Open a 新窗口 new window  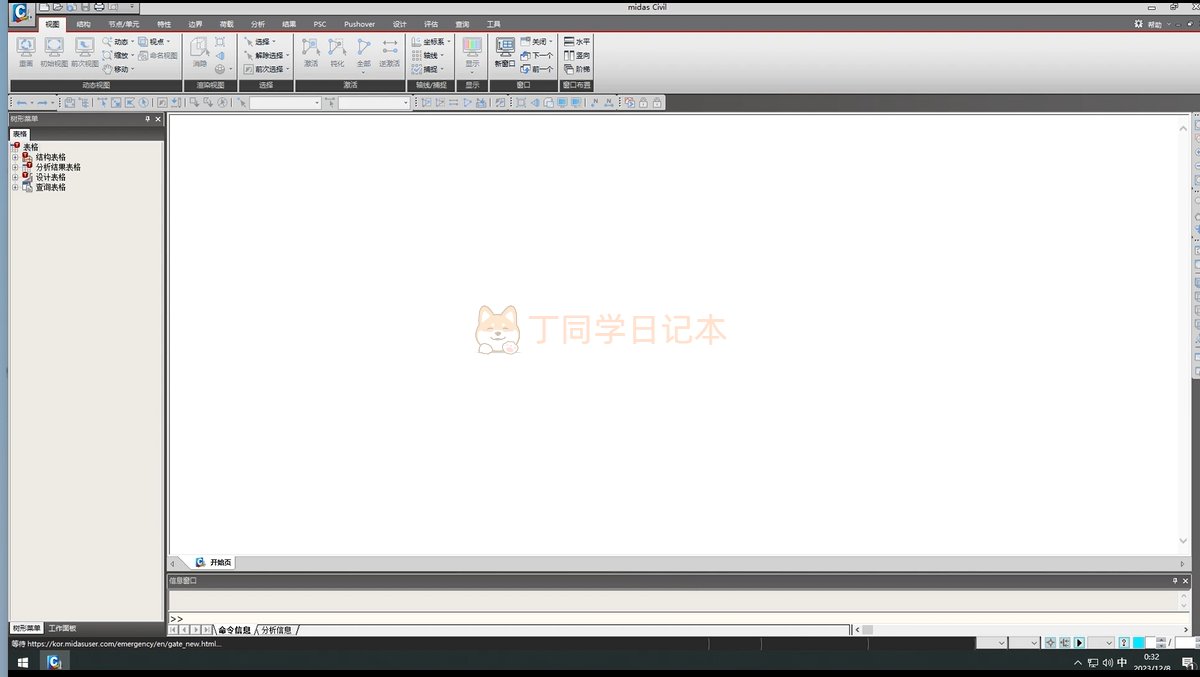[505, 52]
